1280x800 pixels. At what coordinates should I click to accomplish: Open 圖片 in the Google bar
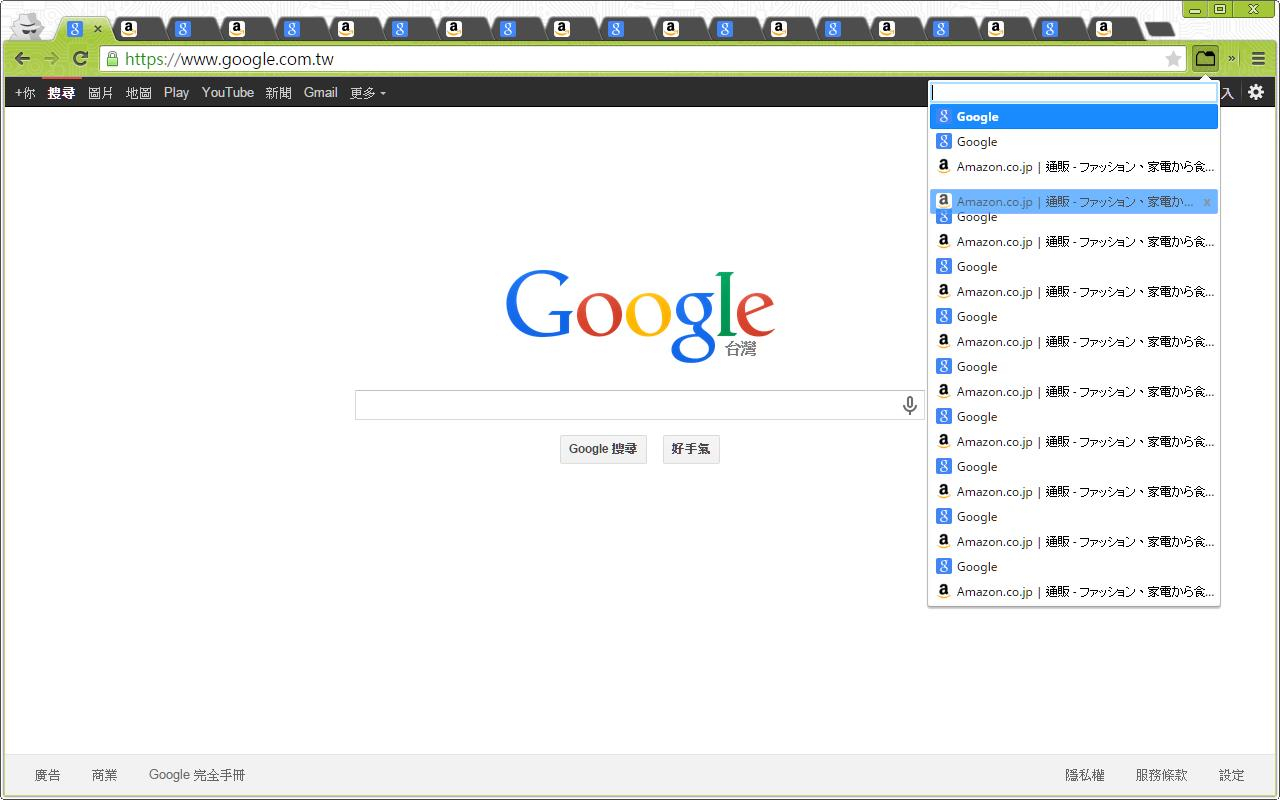pos(101,93)
